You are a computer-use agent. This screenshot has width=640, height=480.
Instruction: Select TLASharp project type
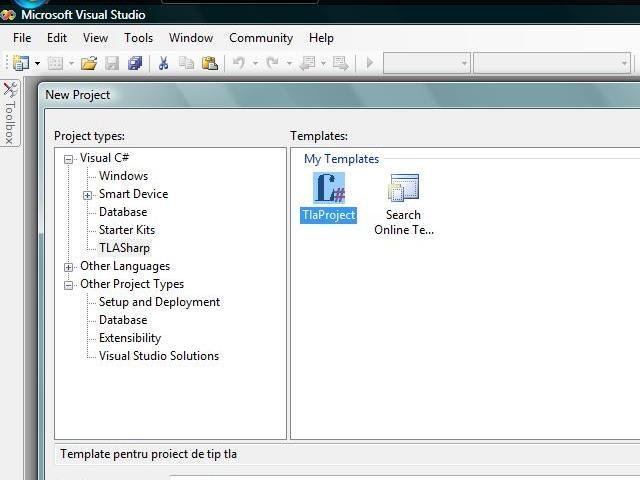(x=124, y=248)
